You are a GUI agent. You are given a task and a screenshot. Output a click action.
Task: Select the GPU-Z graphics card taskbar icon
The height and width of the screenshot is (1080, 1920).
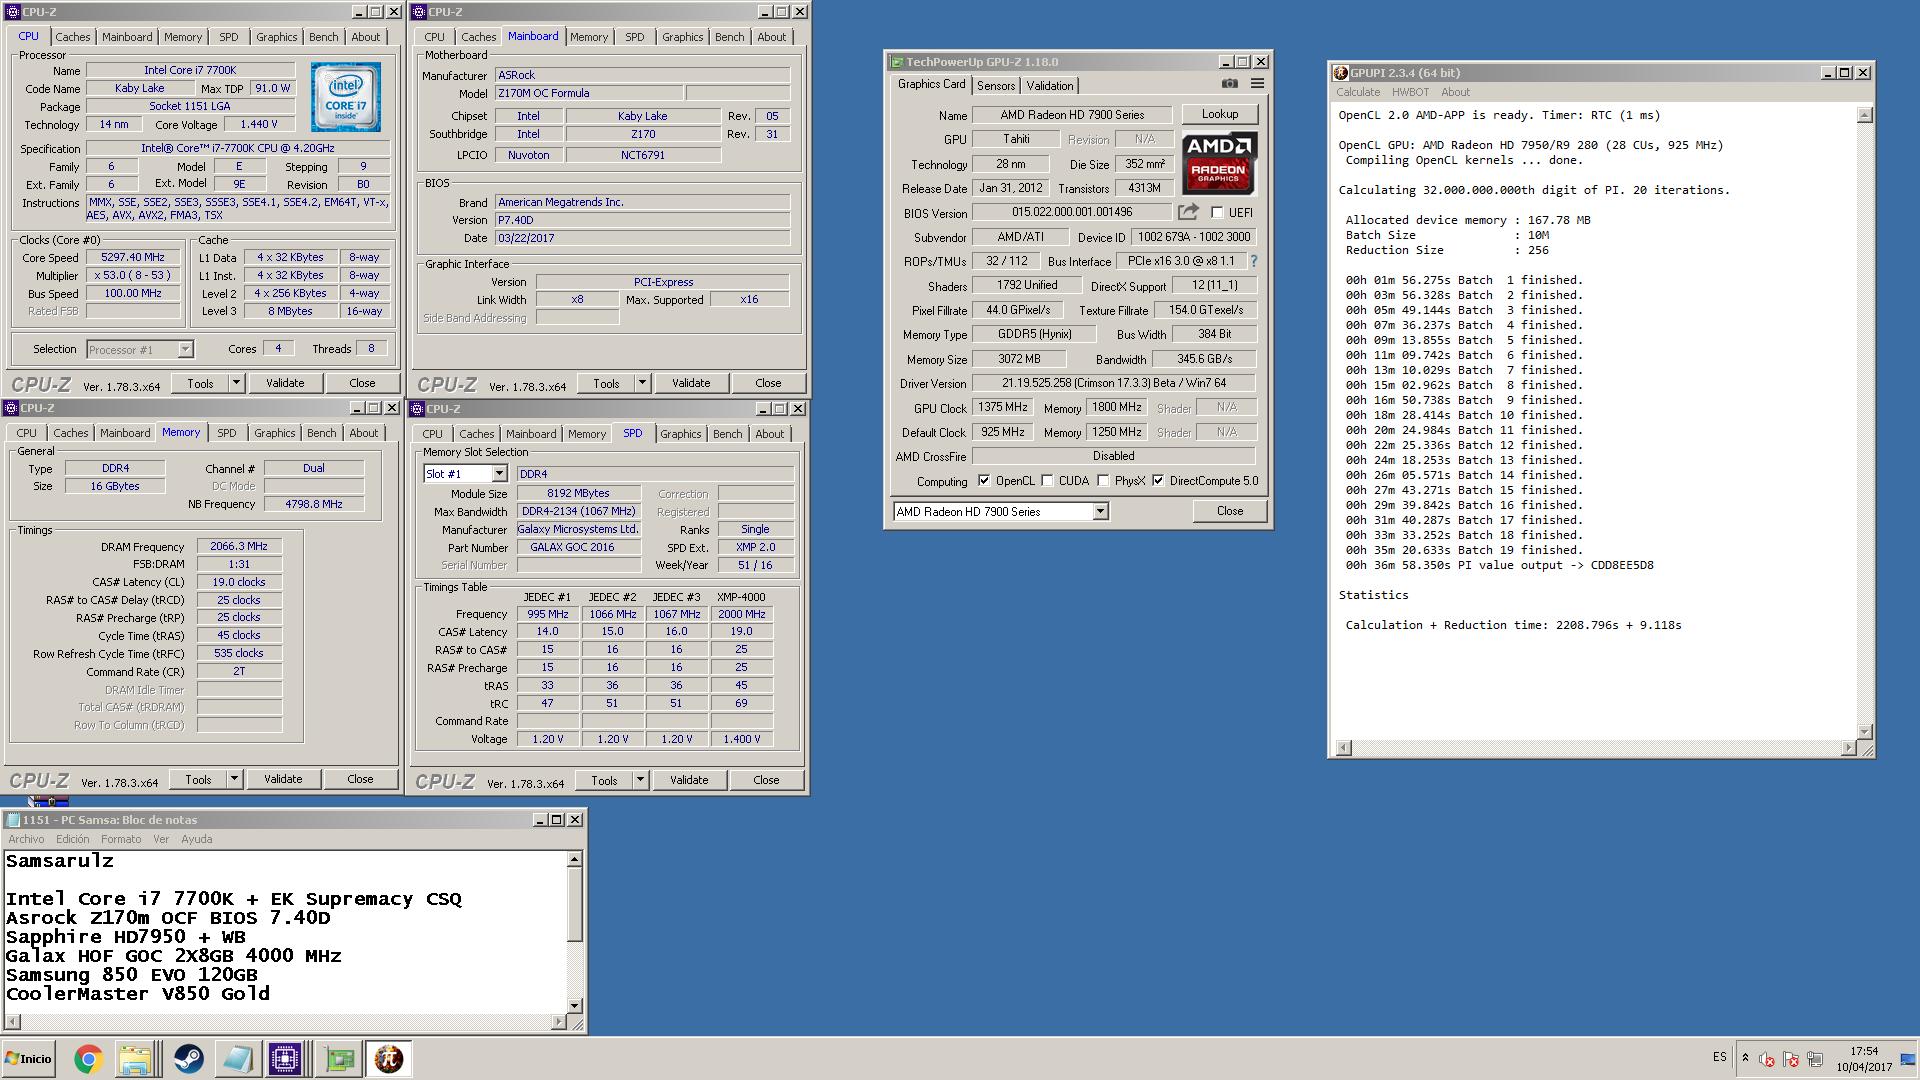(x=339, y=1059)
